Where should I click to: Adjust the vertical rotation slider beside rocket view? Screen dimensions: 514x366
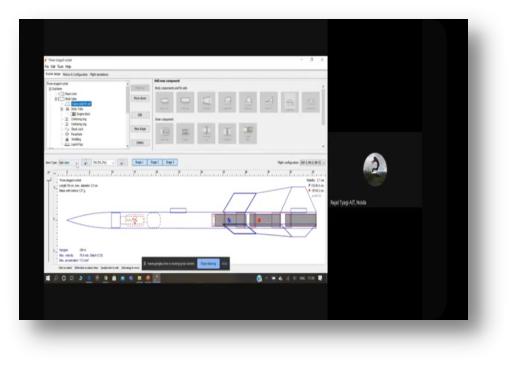tap(49, 217)
